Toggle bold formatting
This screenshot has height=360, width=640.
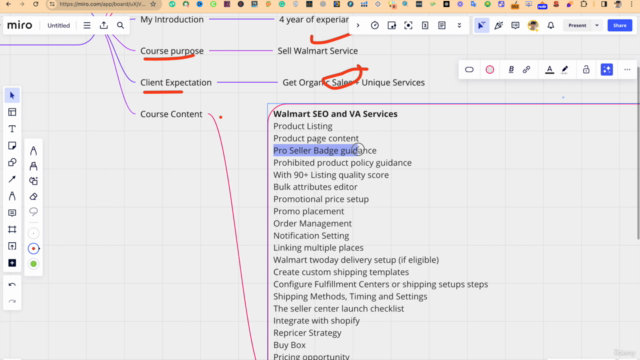[511, 70]
